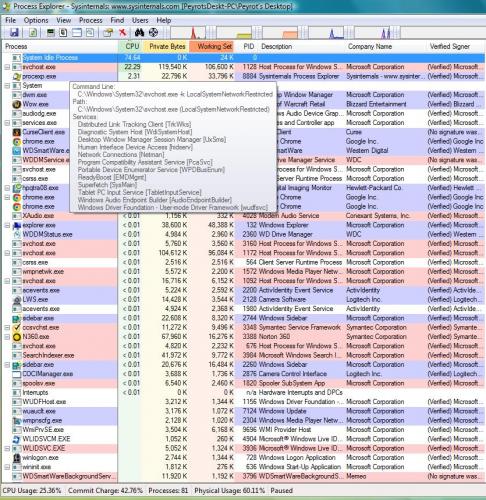
Task: Open the File menu
Action: (x=11, y=20)
